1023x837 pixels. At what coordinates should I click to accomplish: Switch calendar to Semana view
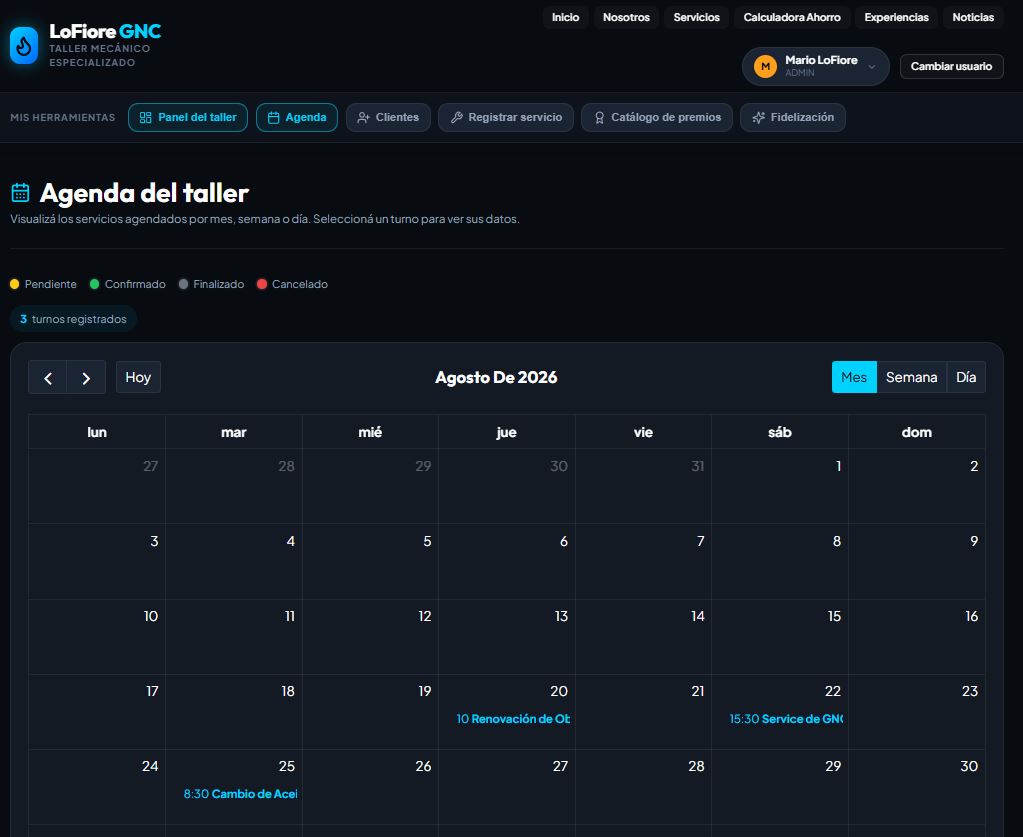[x=911, y=378]
